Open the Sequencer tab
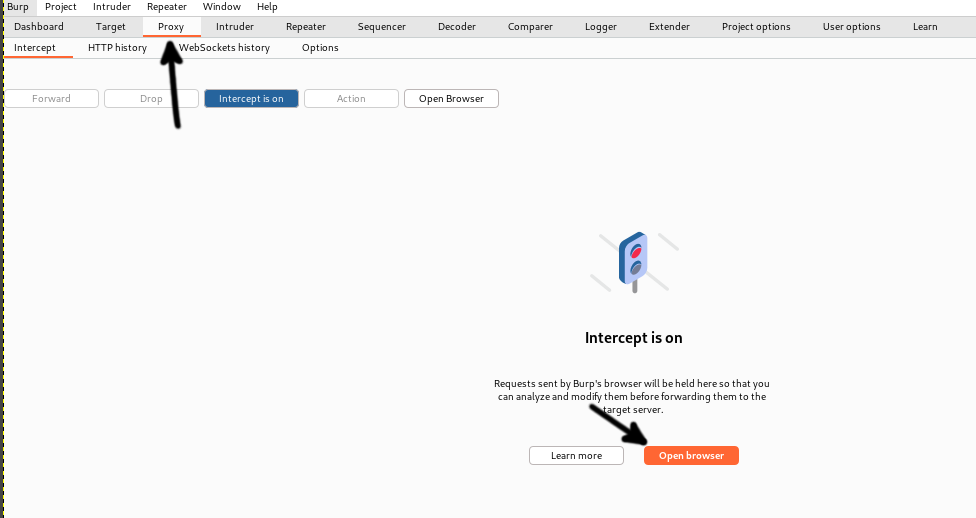Viewport: 976px width, 518px height. click(382, 27)
